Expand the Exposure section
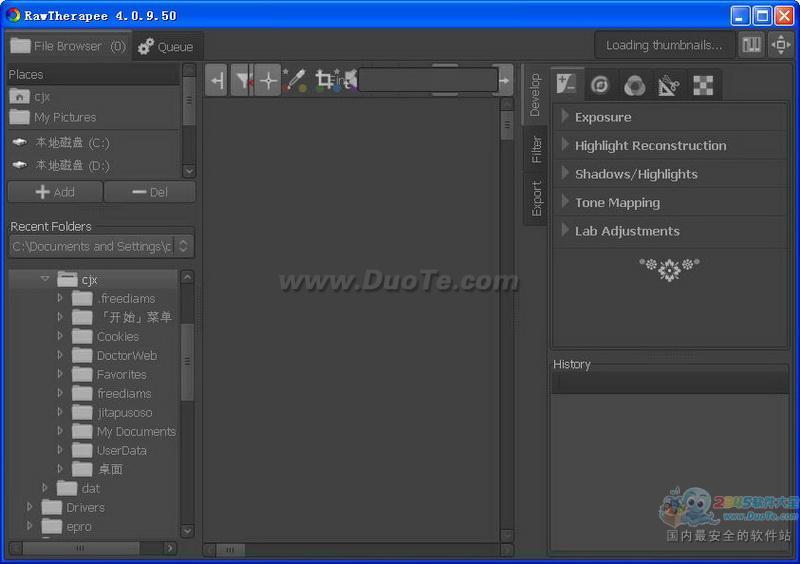This screenshot has height=564, width=800. (602, 117)
